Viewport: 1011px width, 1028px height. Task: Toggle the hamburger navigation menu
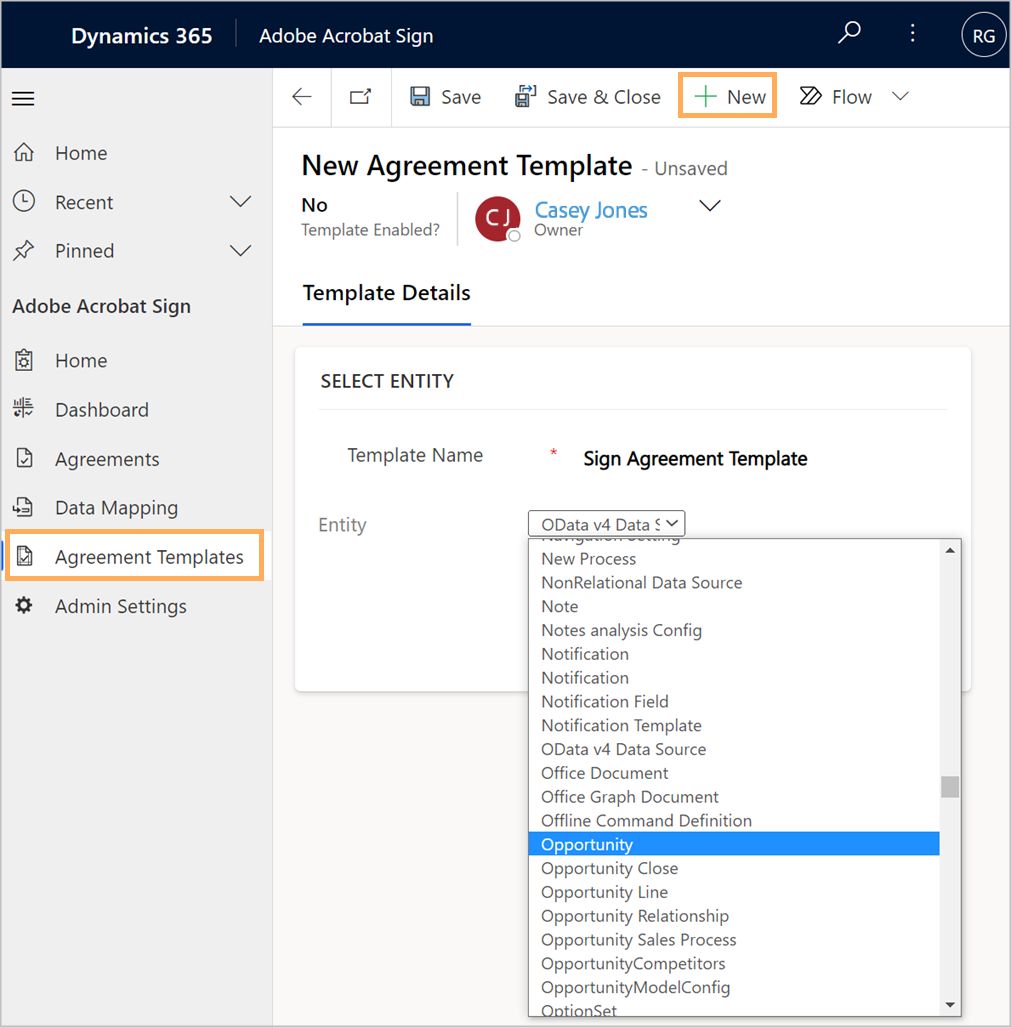coord(23,99)
